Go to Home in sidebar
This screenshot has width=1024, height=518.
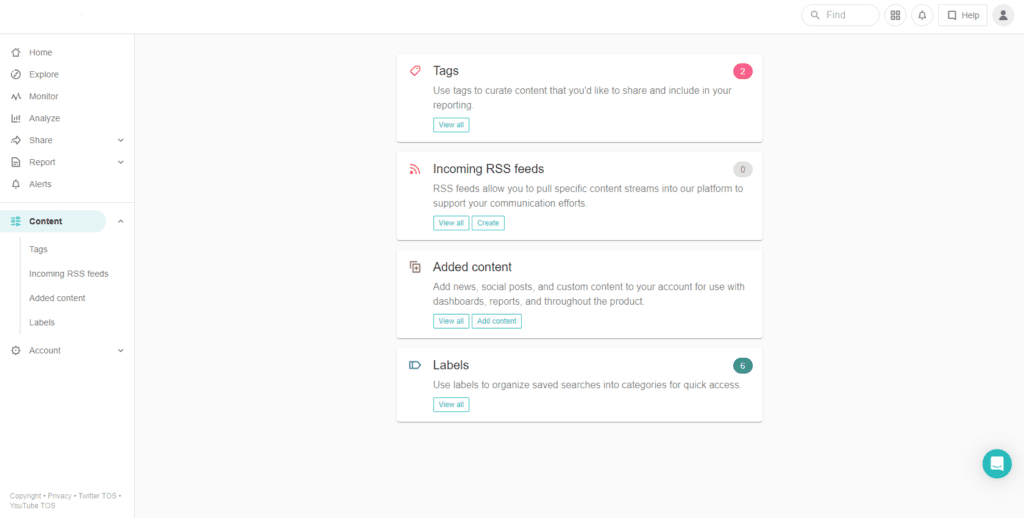click(x=40, y=52)
